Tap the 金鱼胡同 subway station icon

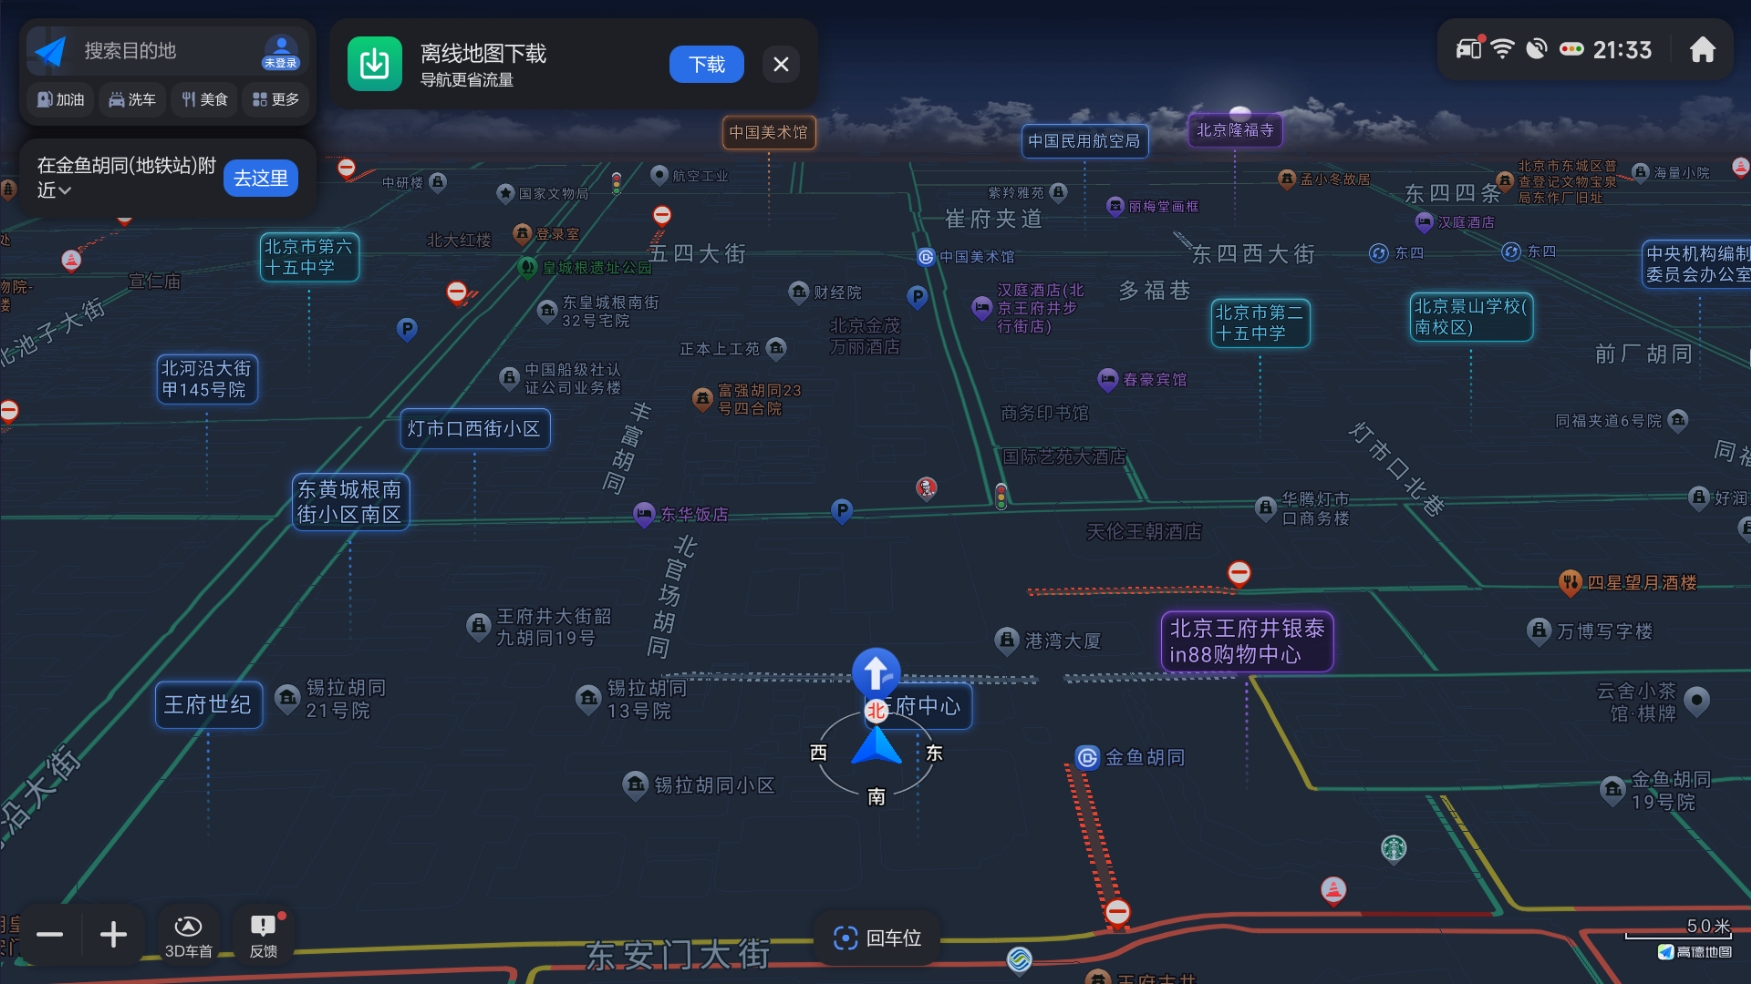coord(1087,757)
